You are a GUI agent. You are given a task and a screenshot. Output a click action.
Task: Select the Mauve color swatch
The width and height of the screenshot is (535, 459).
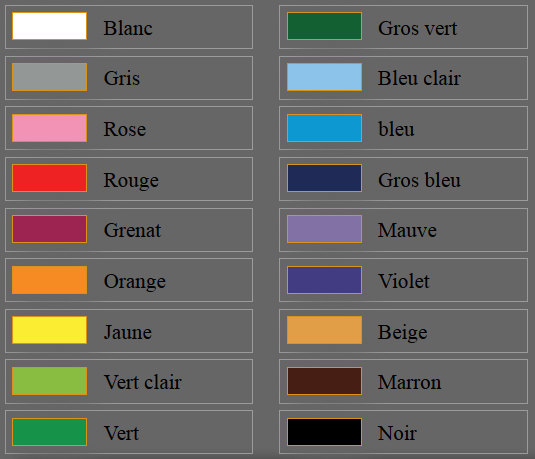pos(324,229)
